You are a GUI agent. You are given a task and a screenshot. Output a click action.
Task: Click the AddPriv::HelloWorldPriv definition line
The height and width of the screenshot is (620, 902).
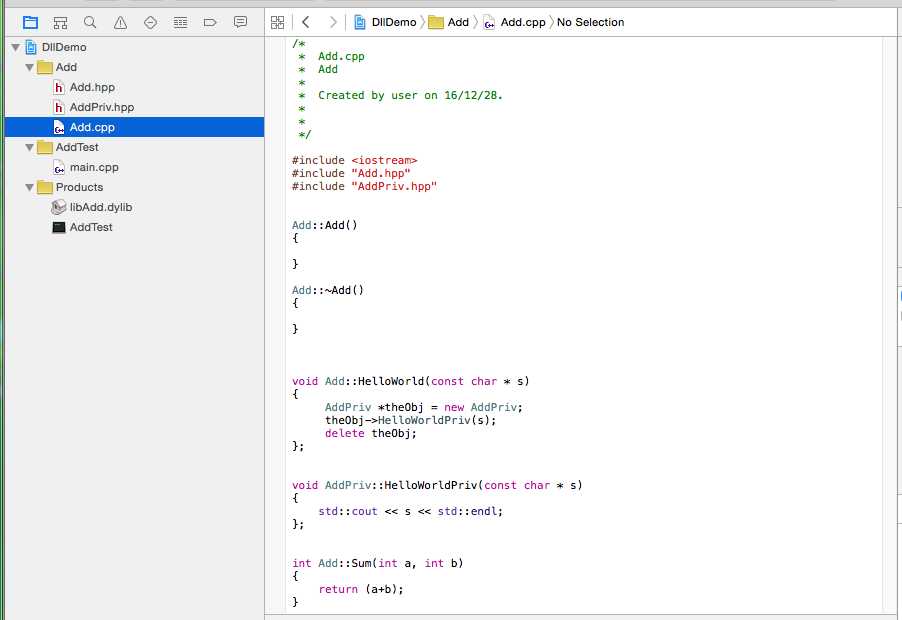[x=437, y=485]
